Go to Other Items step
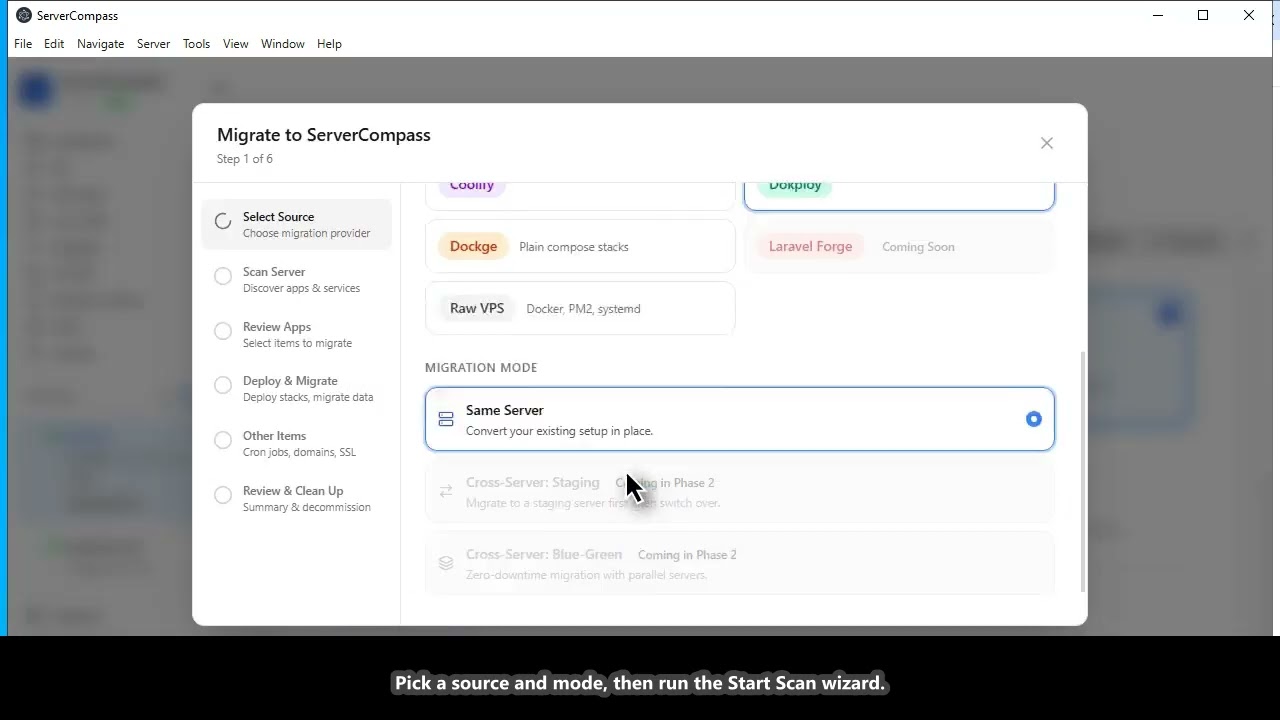Image resolution: width=1280 pixels, height=720 pixels. point(296,443)
